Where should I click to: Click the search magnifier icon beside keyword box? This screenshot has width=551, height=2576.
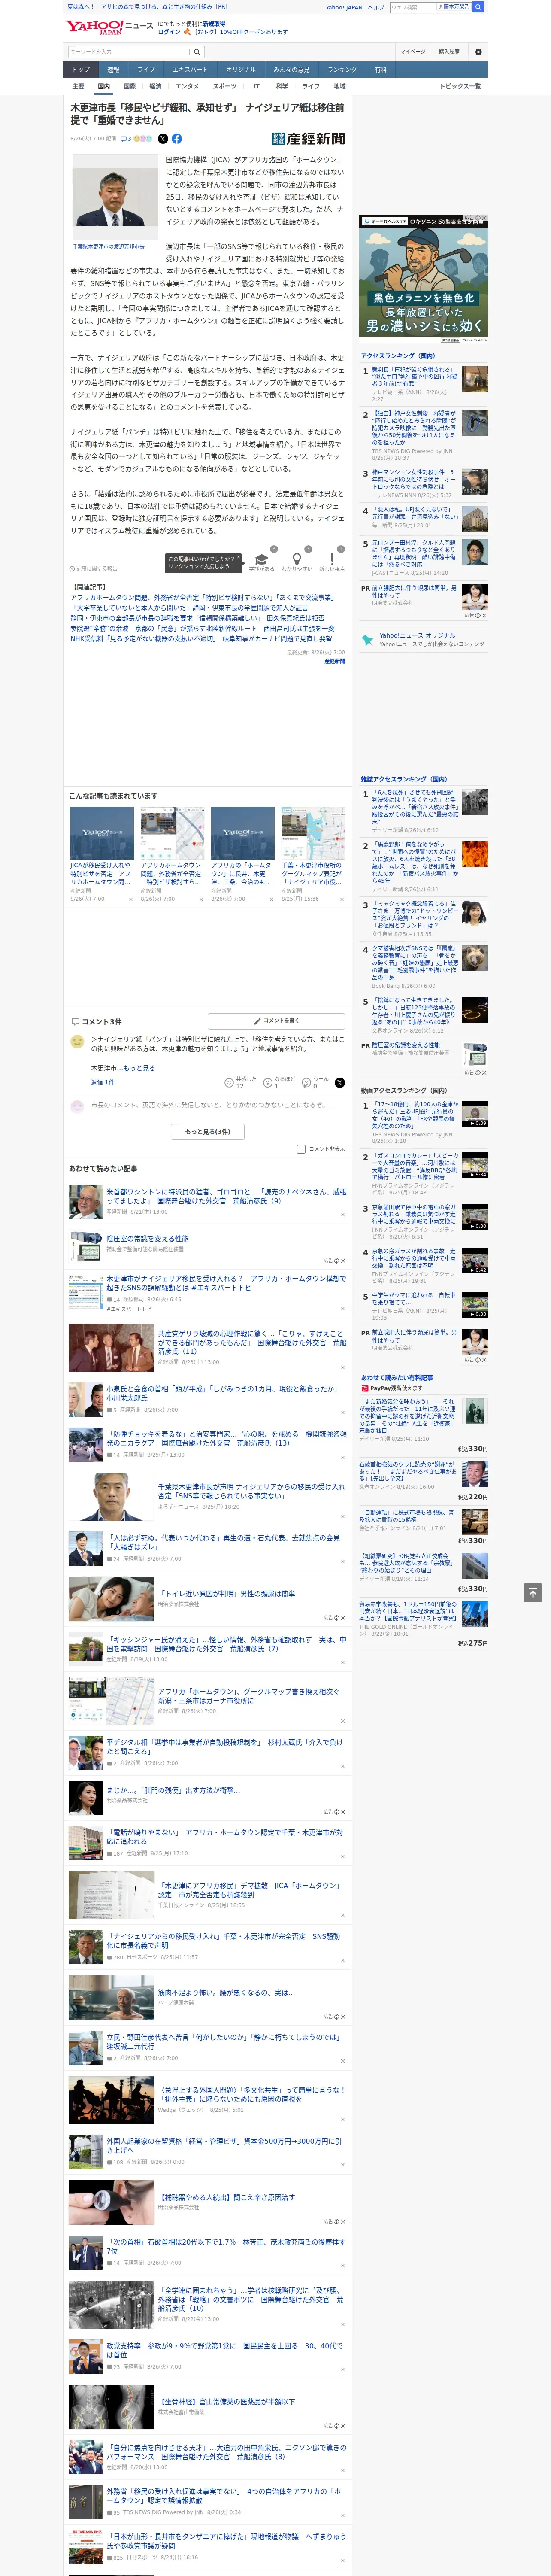point(197,52)
